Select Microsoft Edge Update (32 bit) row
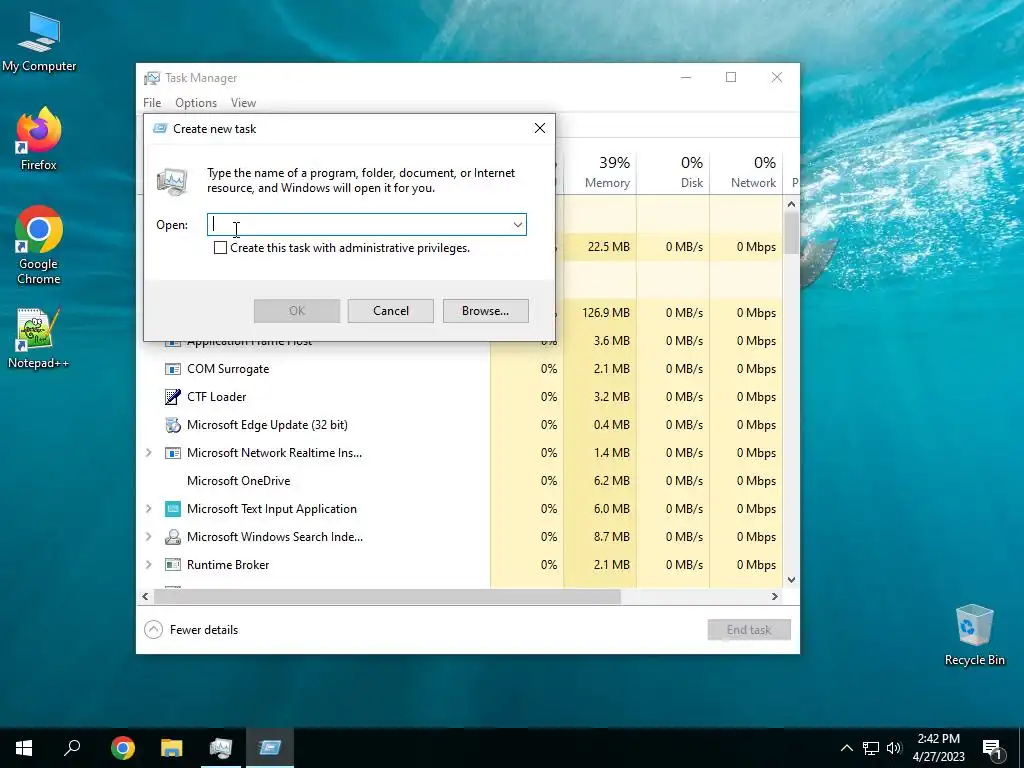The height and width of the screenshot is (768, 1024). [460, 425]
